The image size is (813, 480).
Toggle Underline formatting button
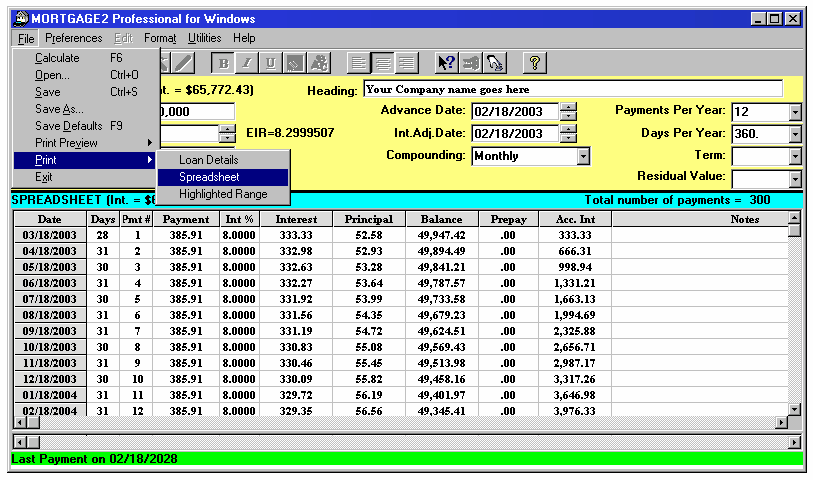click(x=270, y=63)
